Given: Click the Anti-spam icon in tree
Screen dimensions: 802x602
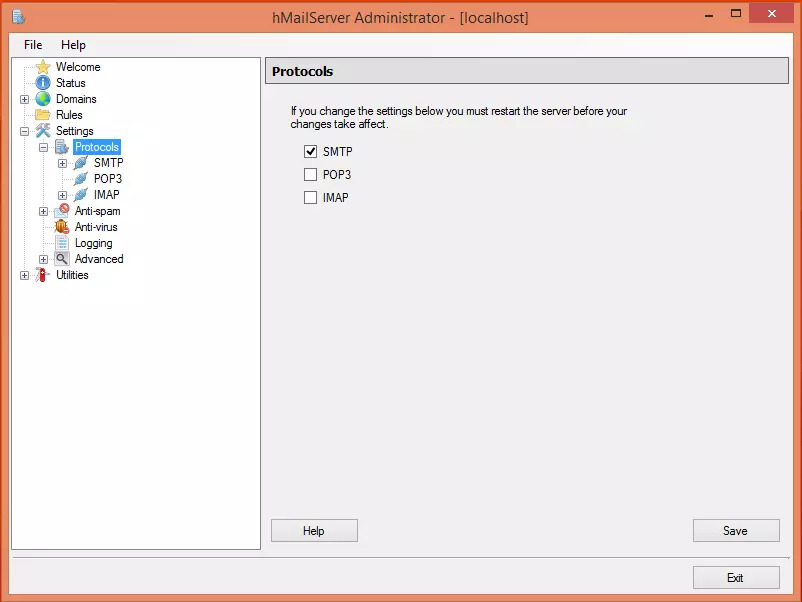Looking at the screenshot, I should 63,211.
